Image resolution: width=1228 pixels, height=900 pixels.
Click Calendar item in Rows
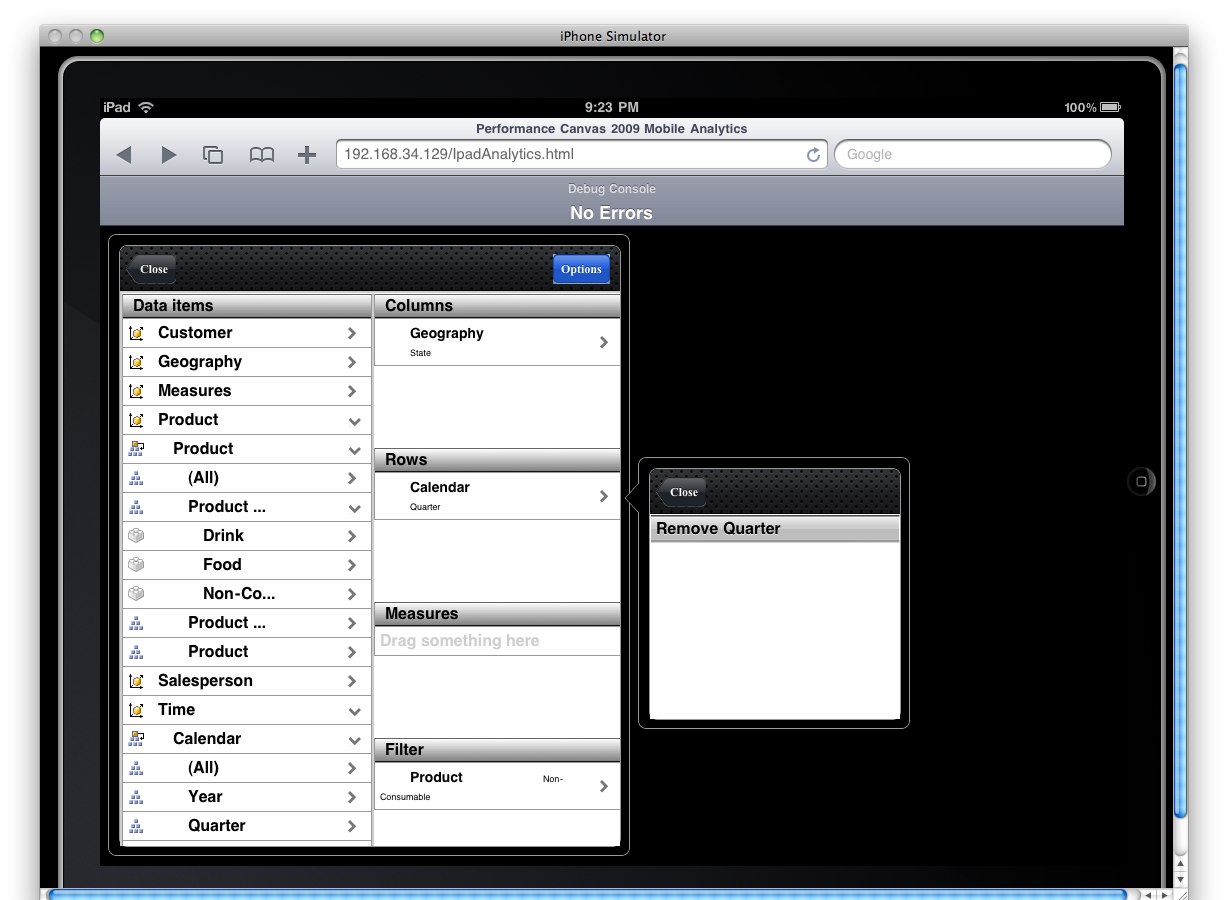[x=497, y=496]
